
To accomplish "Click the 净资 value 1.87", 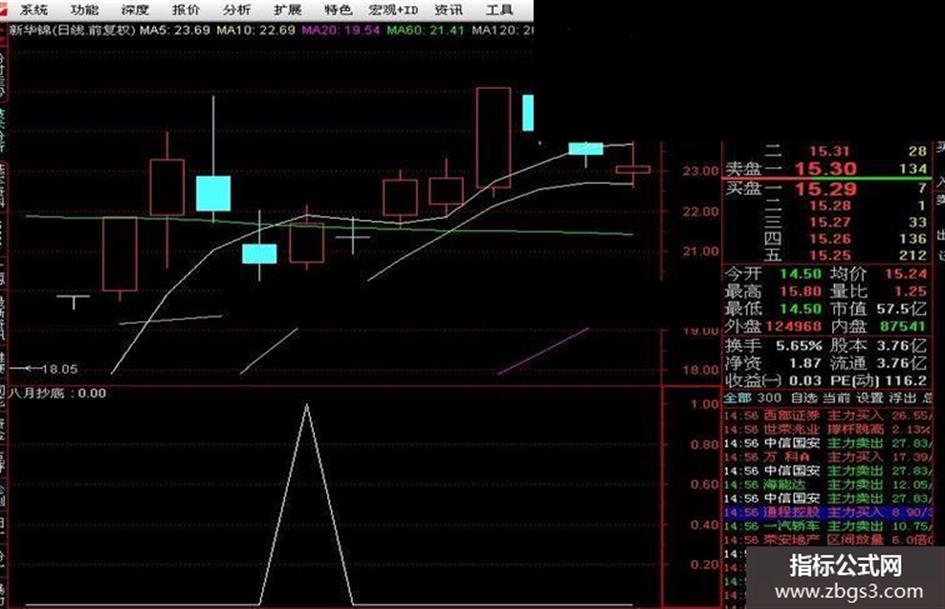I will (805, 364).
